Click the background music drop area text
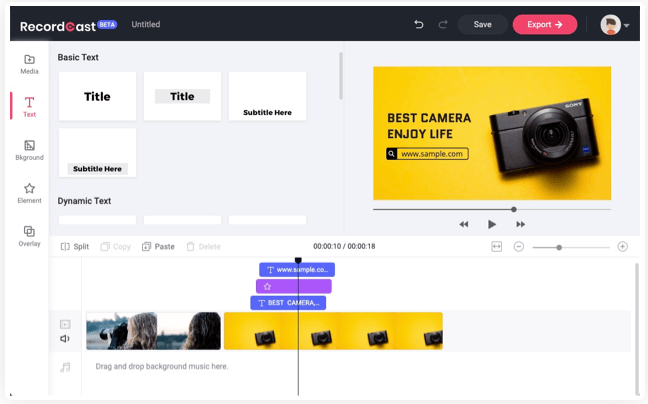The height and width of the screenshot is (404, 648). pyautogui.click(x=162, y=366)
